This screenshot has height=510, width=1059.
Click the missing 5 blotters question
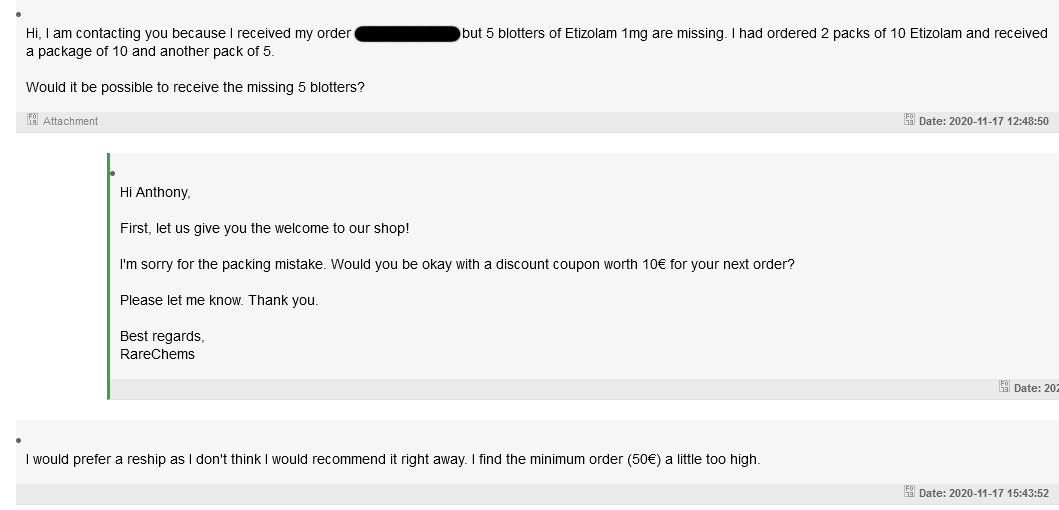click(x=195, y=87)
